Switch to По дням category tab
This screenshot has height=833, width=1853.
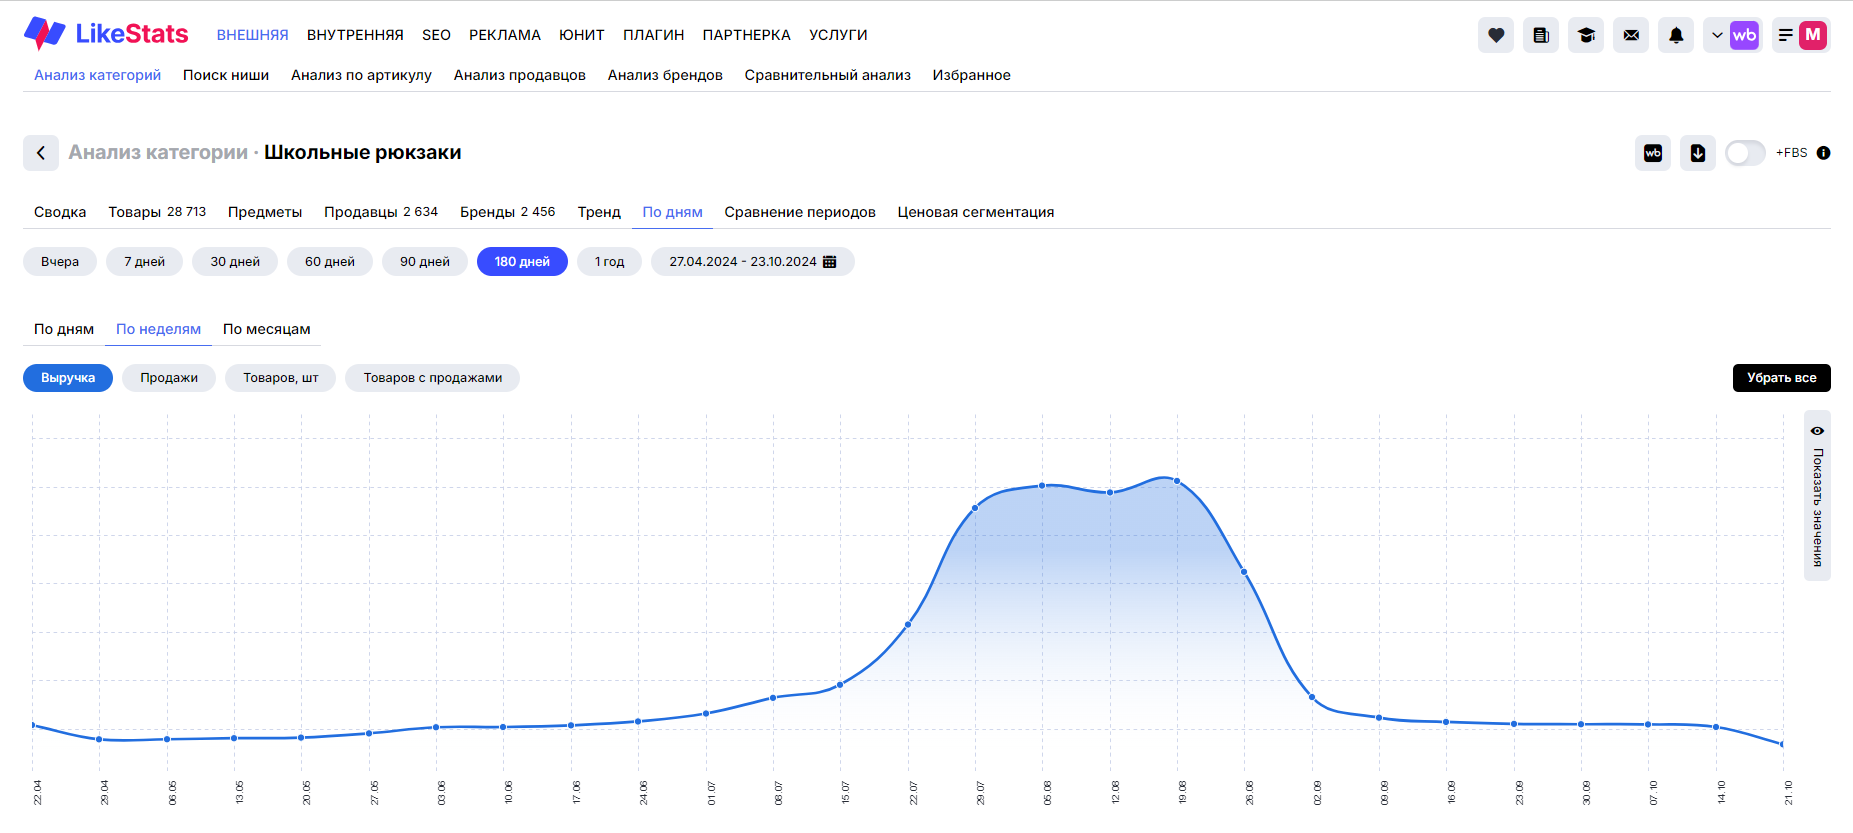click(672, 212)
